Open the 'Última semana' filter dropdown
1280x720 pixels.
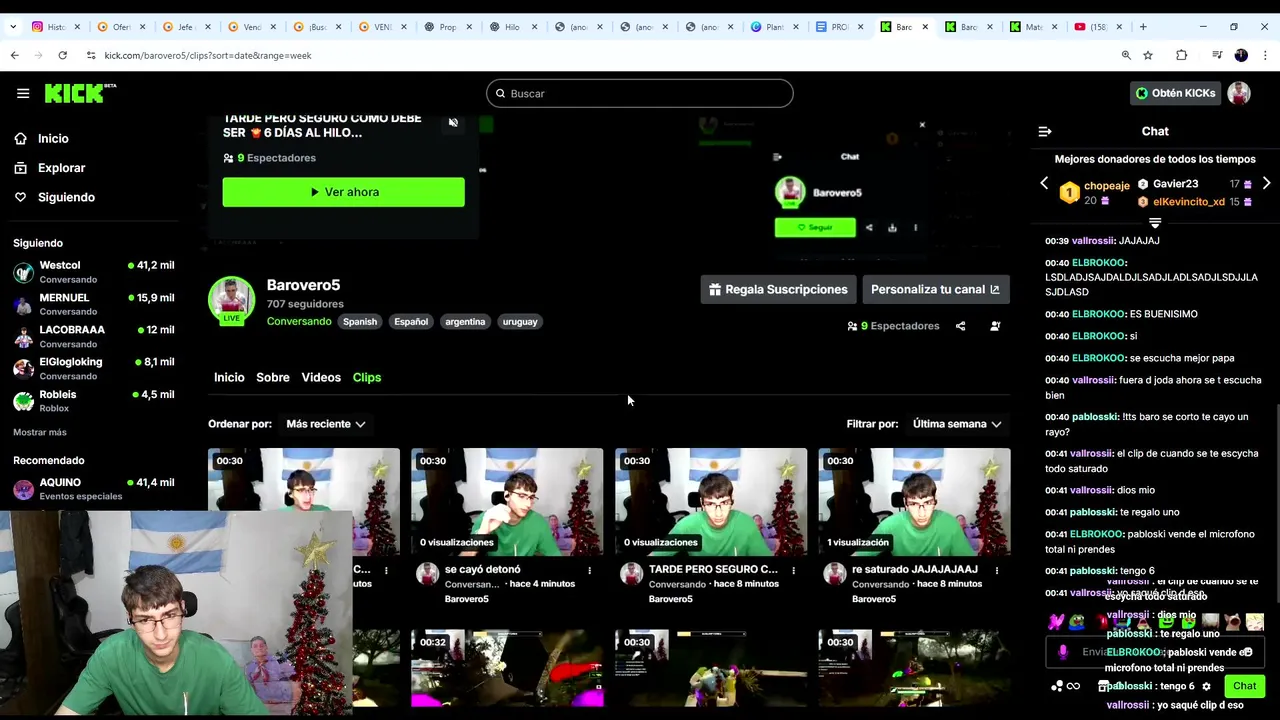(x=957, y=424)
